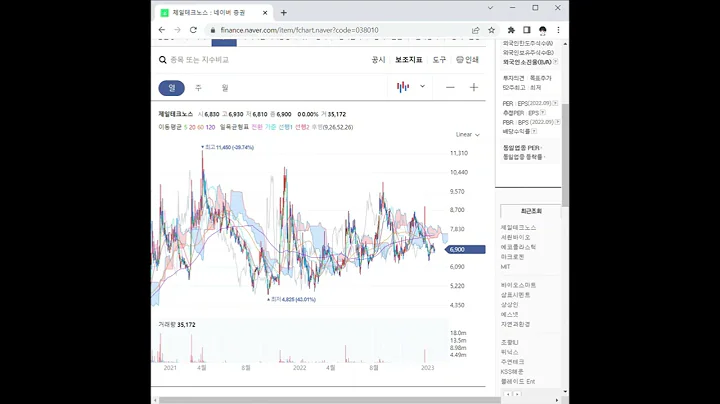This screenshot has width=720, height=404.
Task: Go back with the browser back arrow
Action: pos(162,30)
